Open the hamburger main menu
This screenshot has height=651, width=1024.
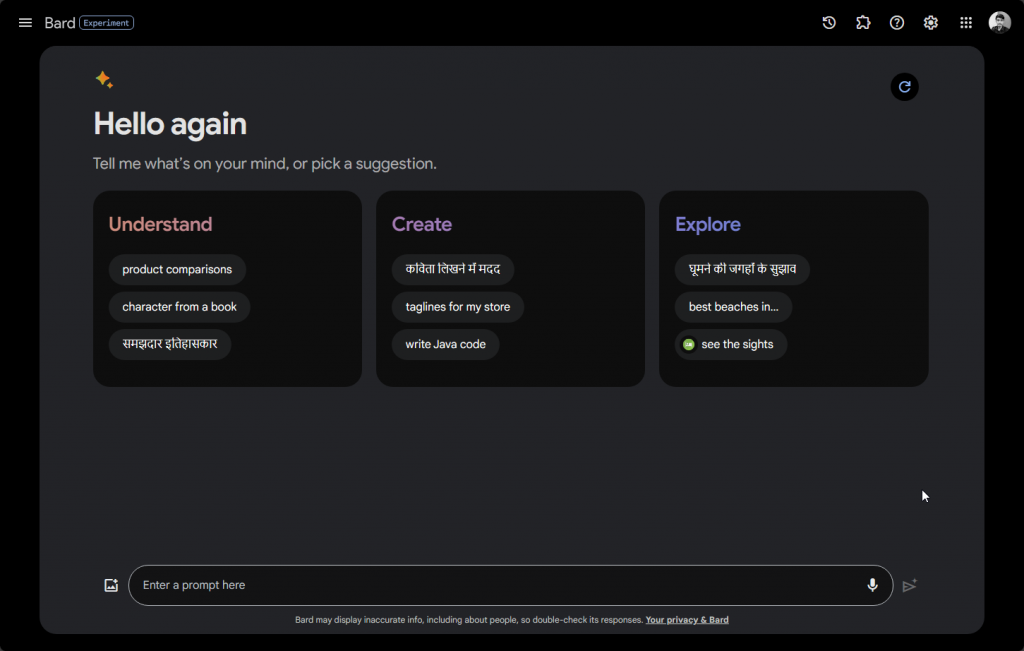(x=25, y=23)
